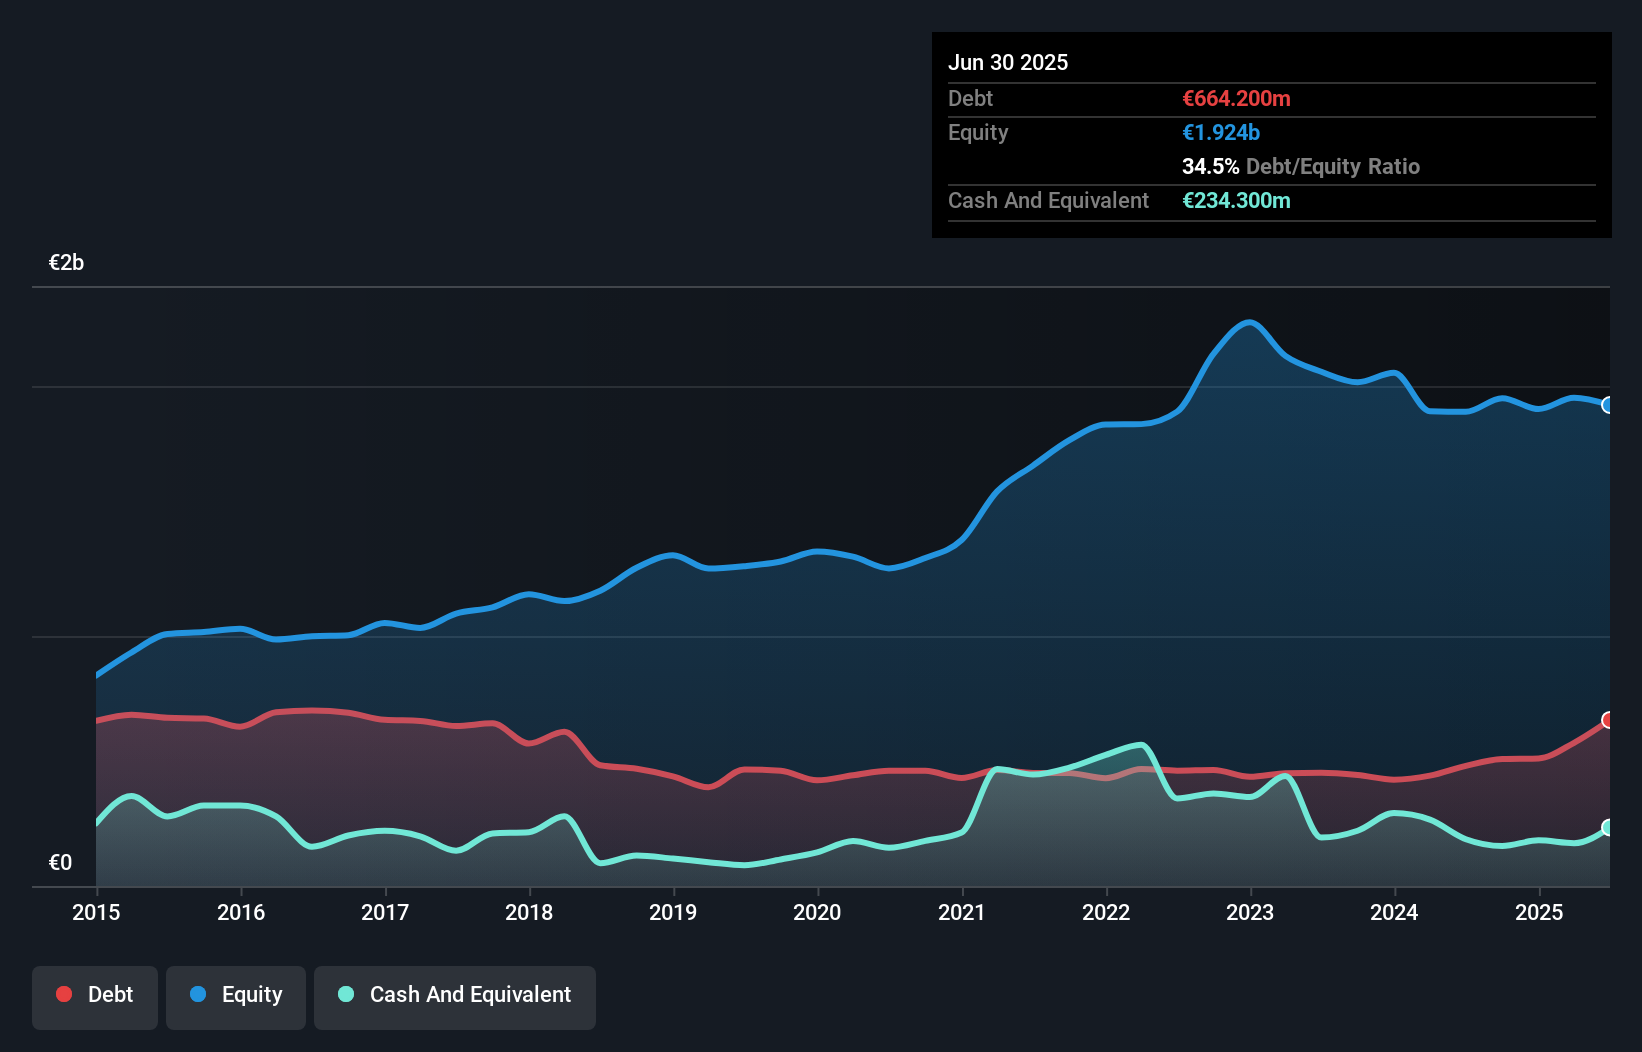The width and height of the screenshot is (1642, 1052).
Task: Click the €1.924b Equity value in tooltip
Action: click(x=1221, y=132)
